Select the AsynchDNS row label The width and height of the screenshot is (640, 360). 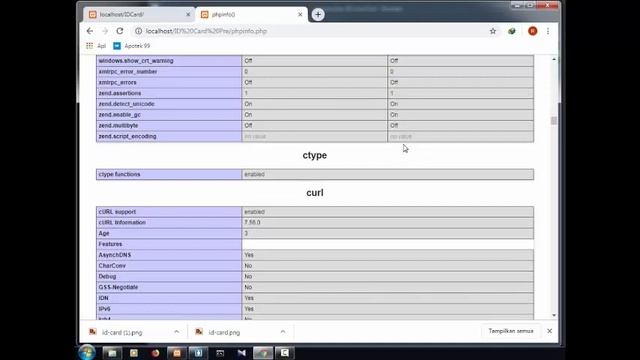115,255
